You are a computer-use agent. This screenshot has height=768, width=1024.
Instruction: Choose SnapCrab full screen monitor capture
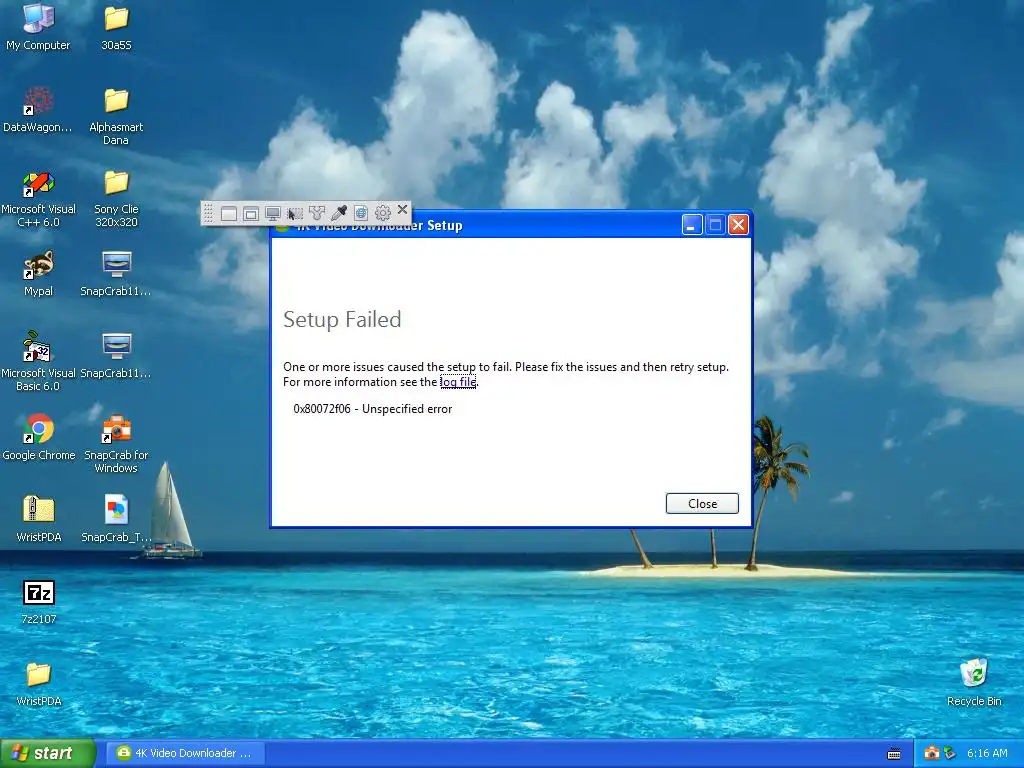point(273,214)
